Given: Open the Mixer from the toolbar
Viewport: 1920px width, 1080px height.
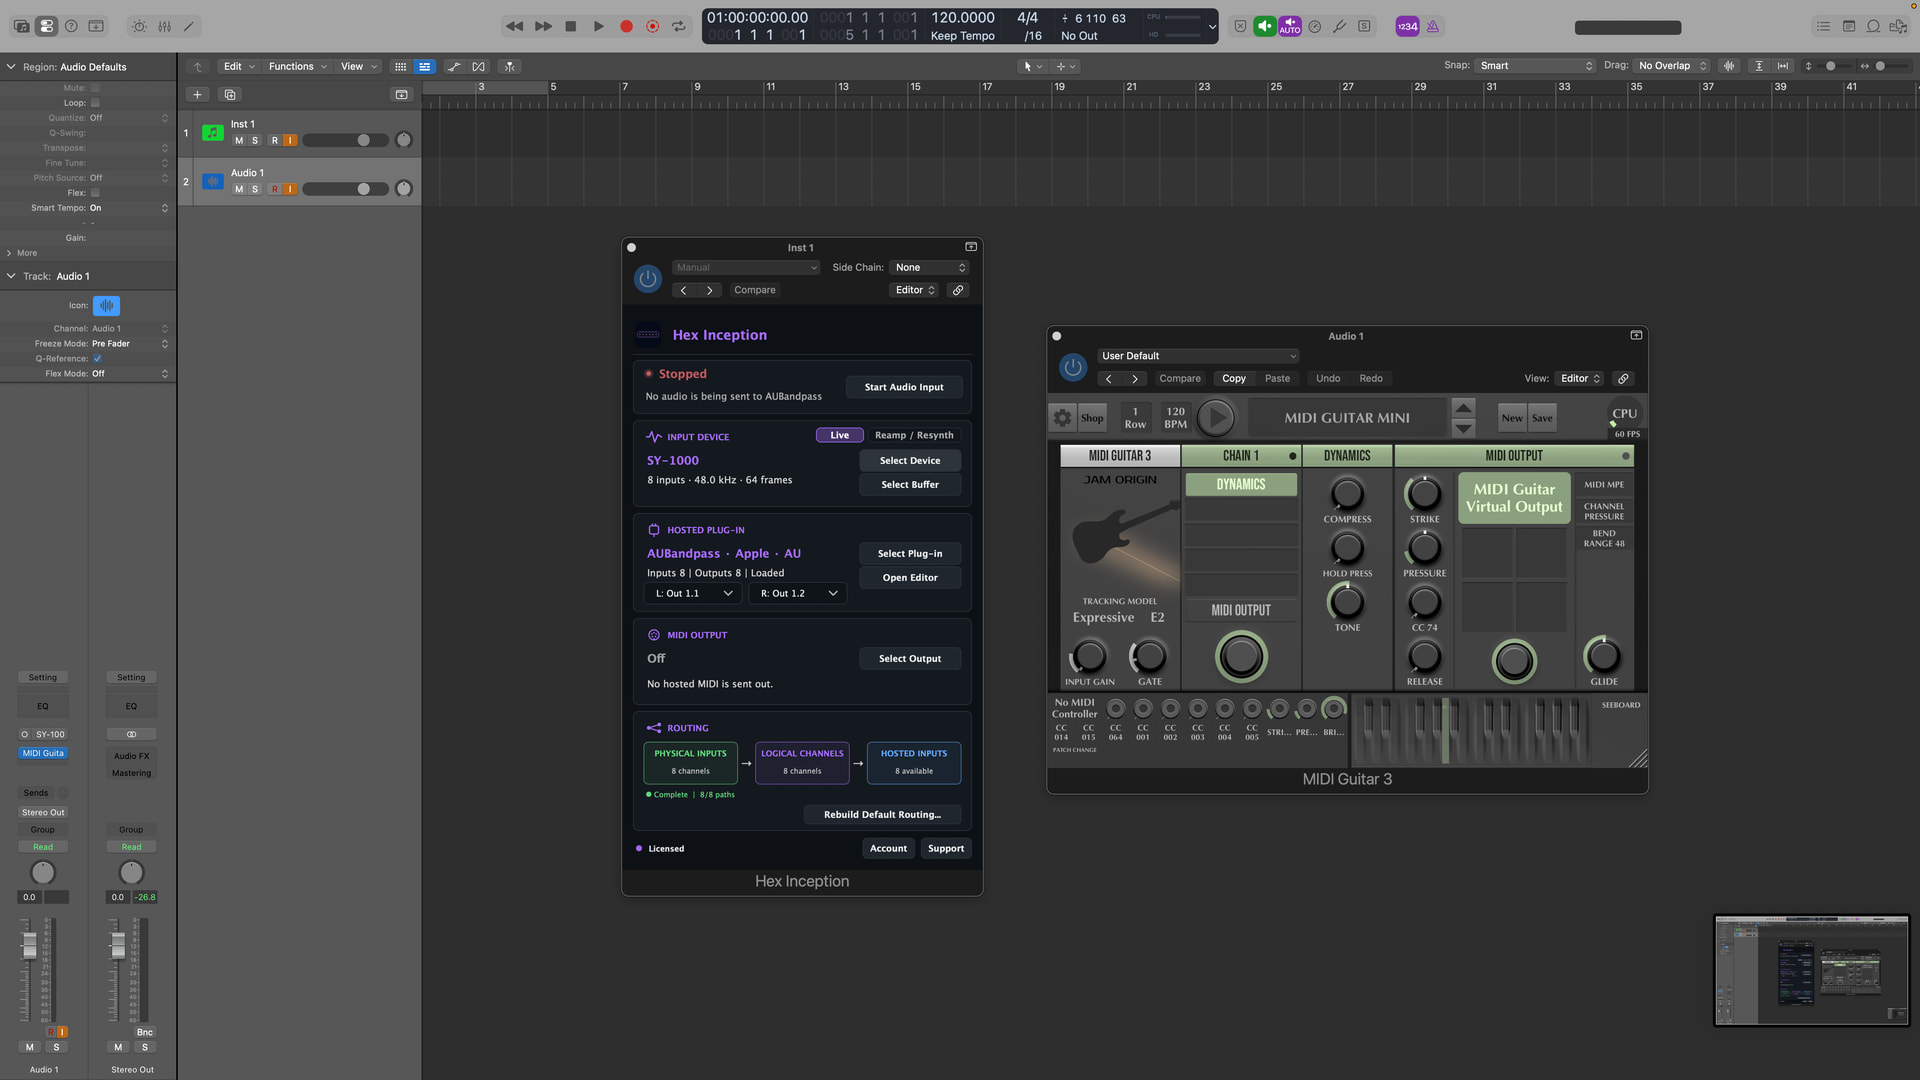Looking at the screenshot, I should point(164,26).
